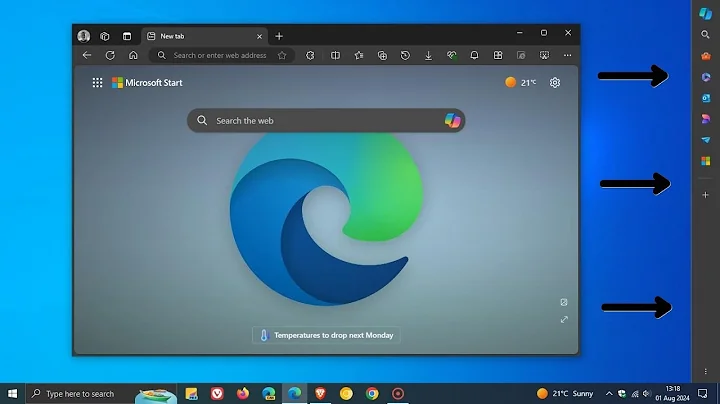Open the Favorites list icon

point(359,56)
